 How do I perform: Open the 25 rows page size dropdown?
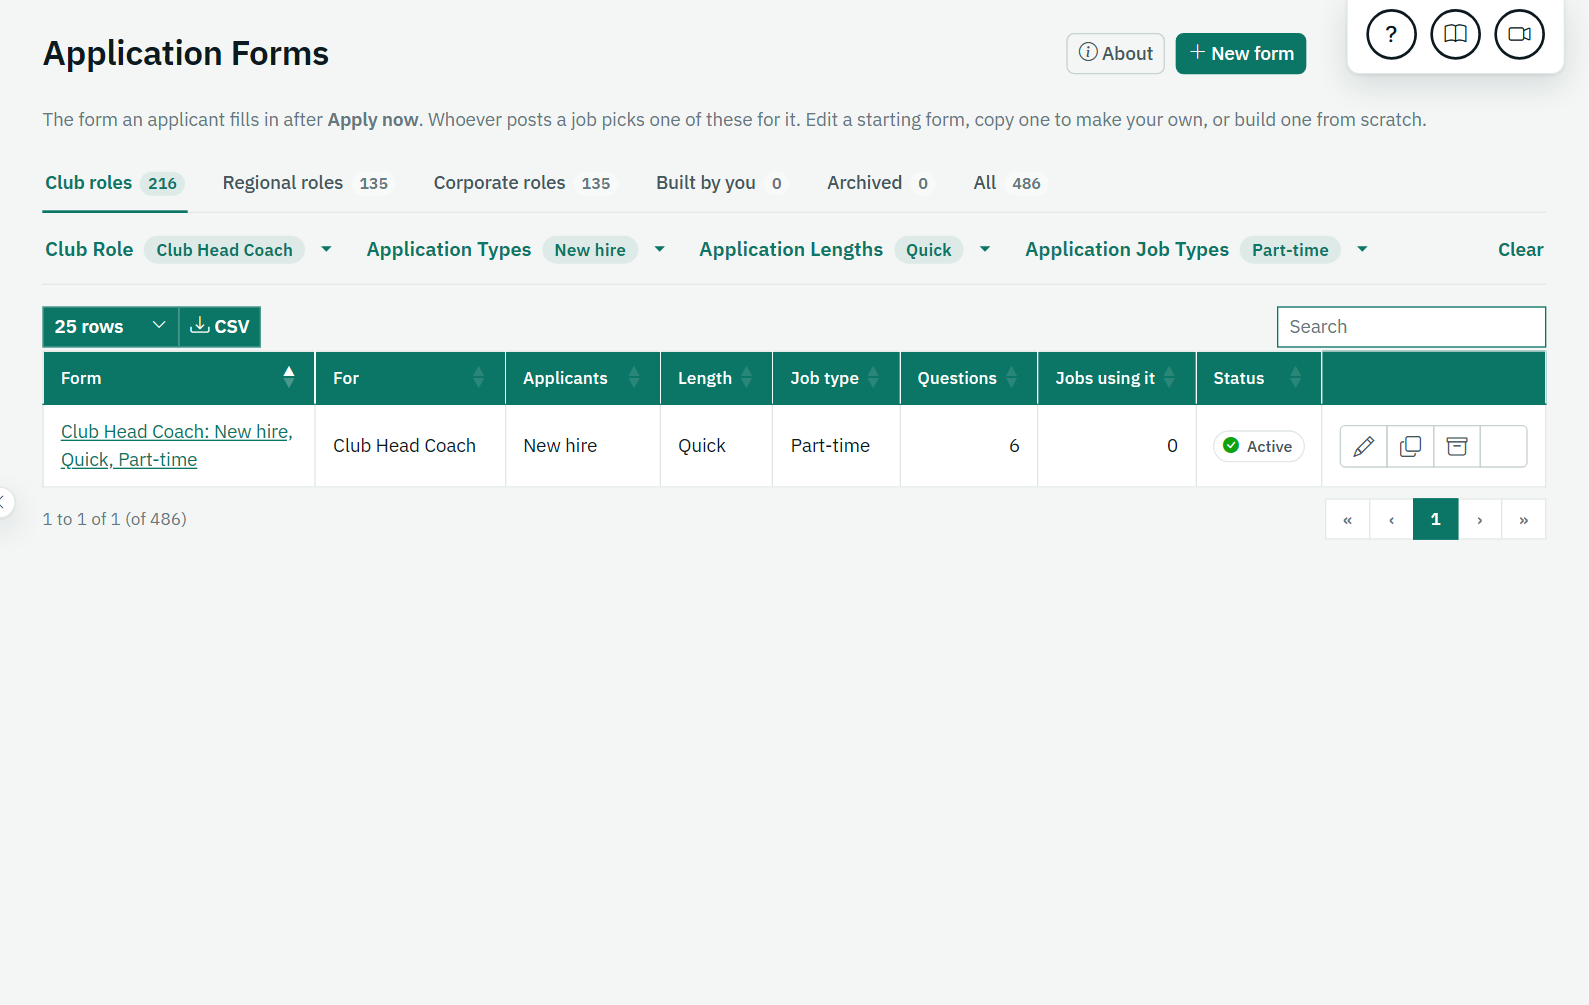coord(110,327)
